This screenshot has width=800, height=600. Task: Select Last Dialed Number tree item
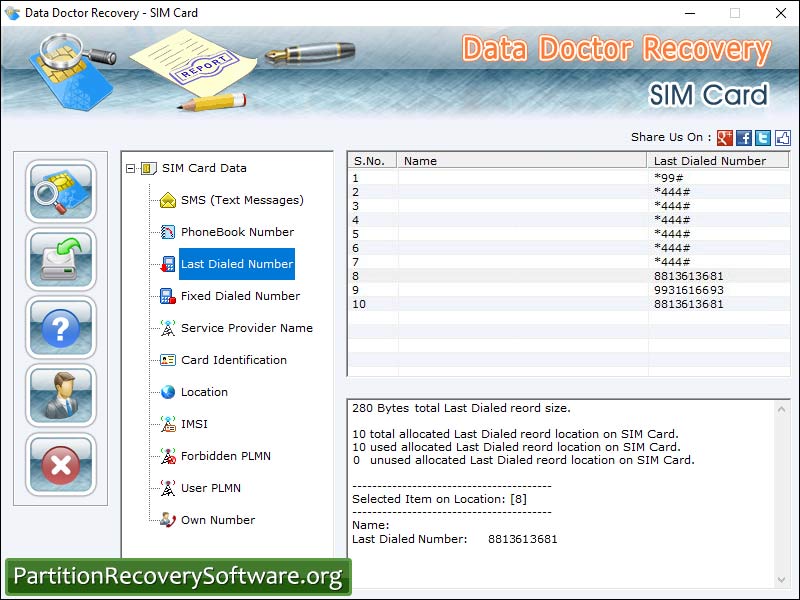click(x=237, y=264)
